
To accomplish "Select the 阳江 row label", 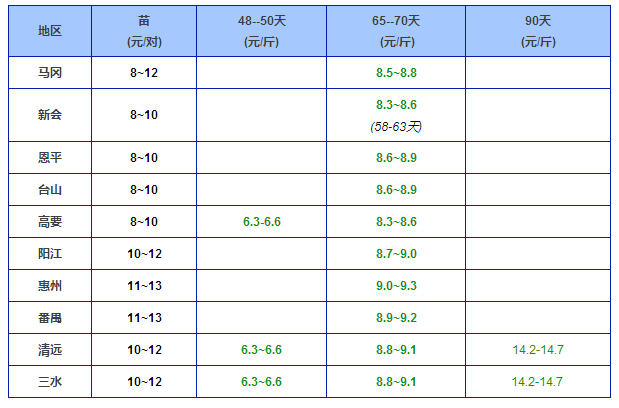I will click(x=50, y=253).
